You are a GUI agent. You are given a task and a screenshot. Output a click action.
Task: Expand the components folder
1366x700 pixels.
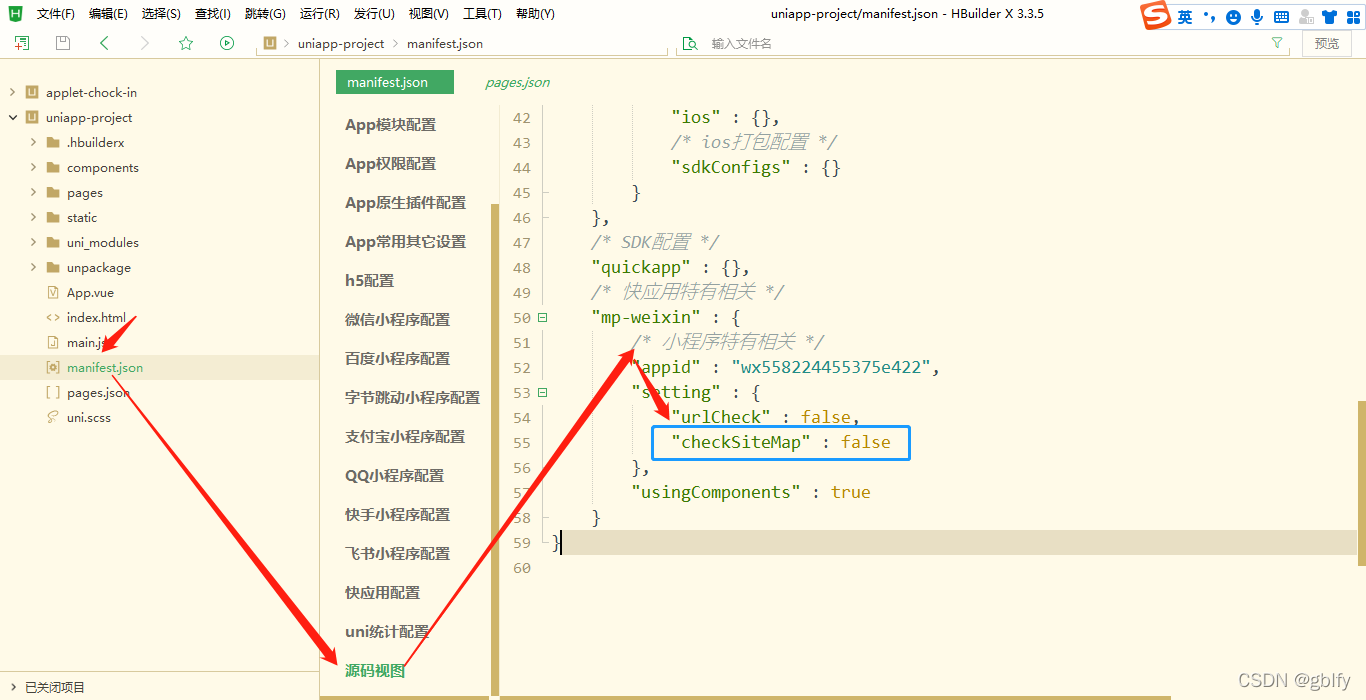tap(34, 167)
